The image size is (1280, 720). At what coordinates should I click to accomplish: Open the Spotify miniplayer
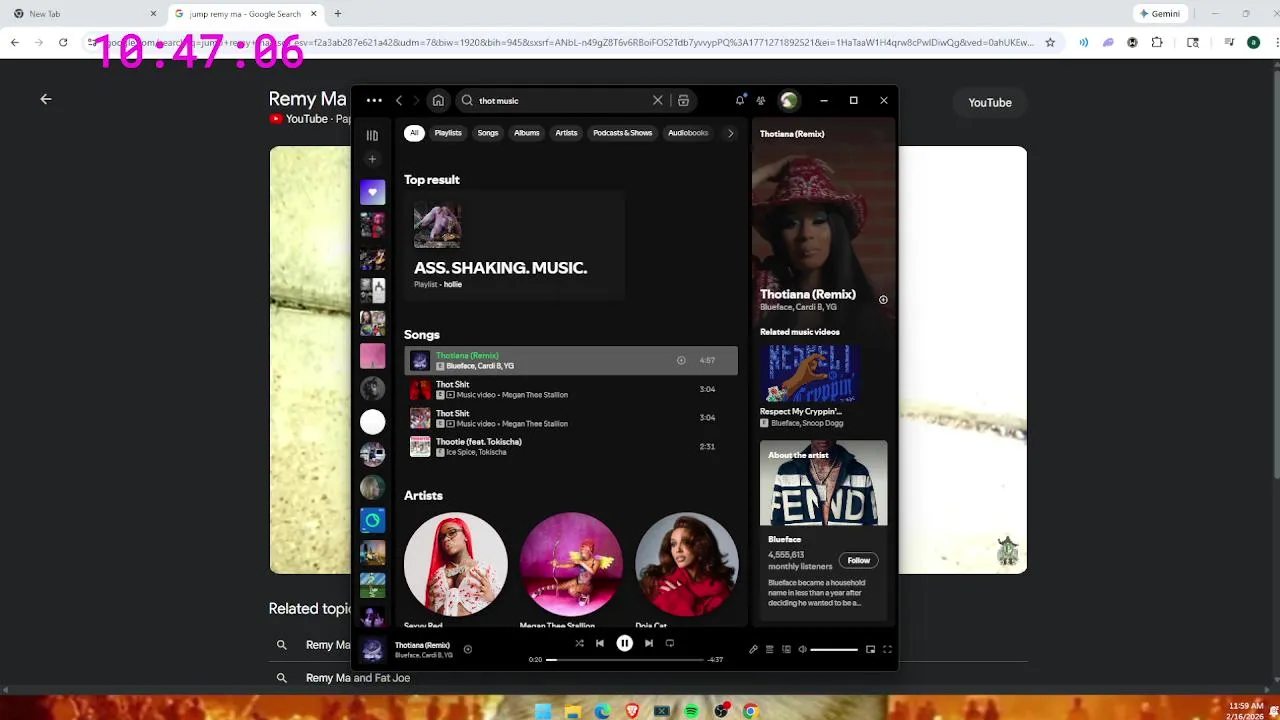tap(870, 649)
